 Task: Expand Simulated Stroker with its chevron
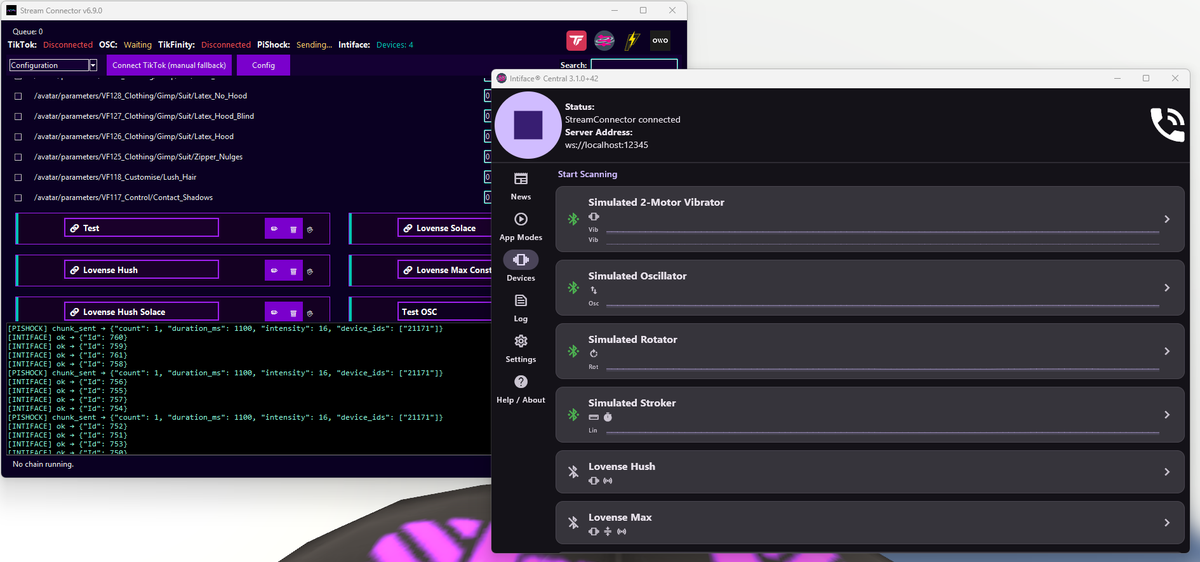pyautogui.click(x=1167, y=415)
